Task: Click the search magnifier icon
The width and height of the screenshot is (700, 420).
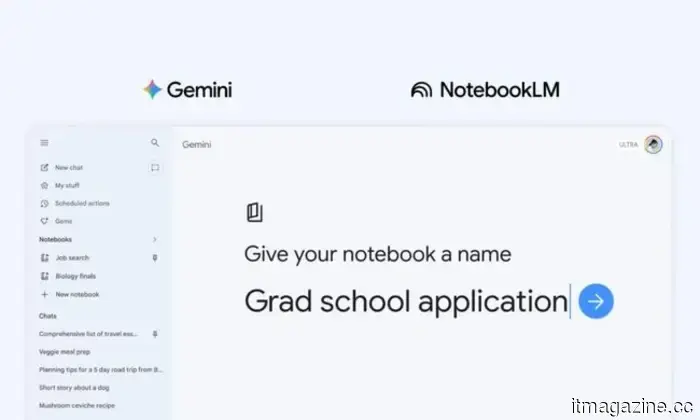Action: [x=155, y=143]
